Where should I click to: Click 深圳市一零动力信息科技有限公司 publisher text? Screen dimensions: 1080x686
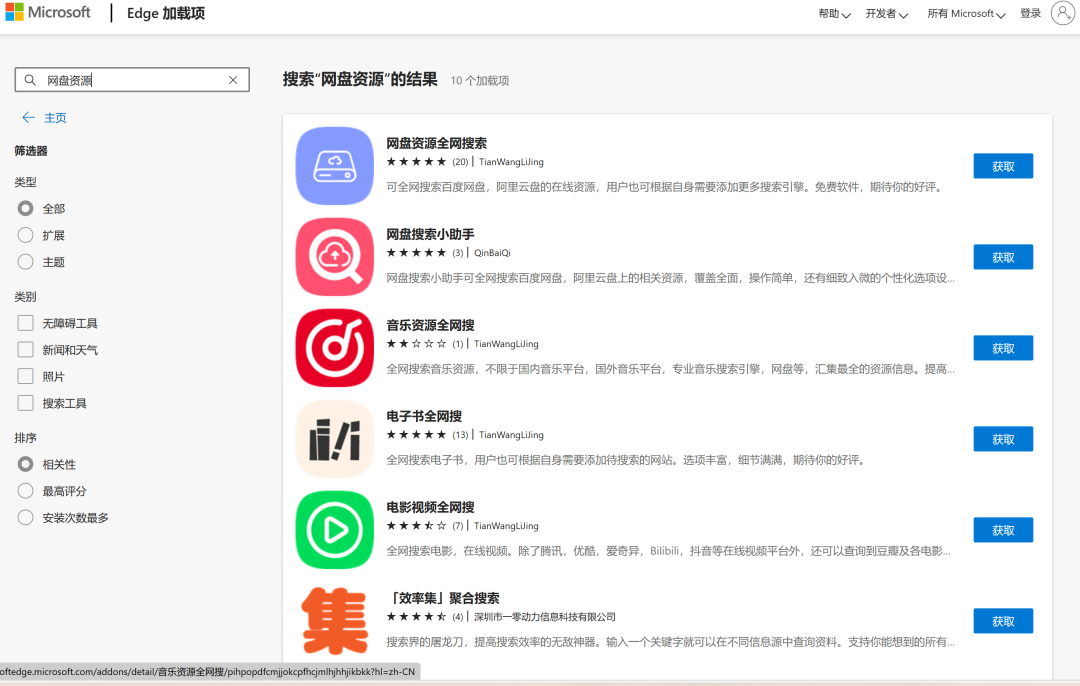click(545, 616)
